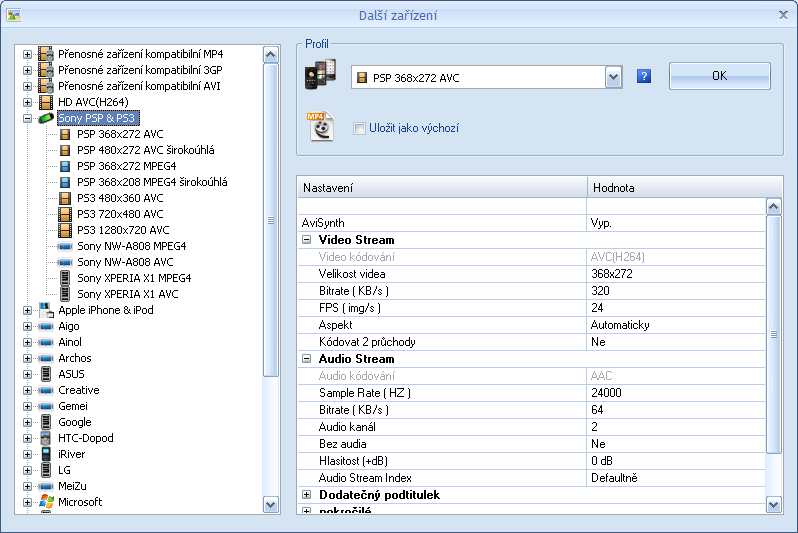Viewport: 798px width, 533px height.
Task: Click the Apple iPhone & iPod device icon
Action: click(46, 310)
